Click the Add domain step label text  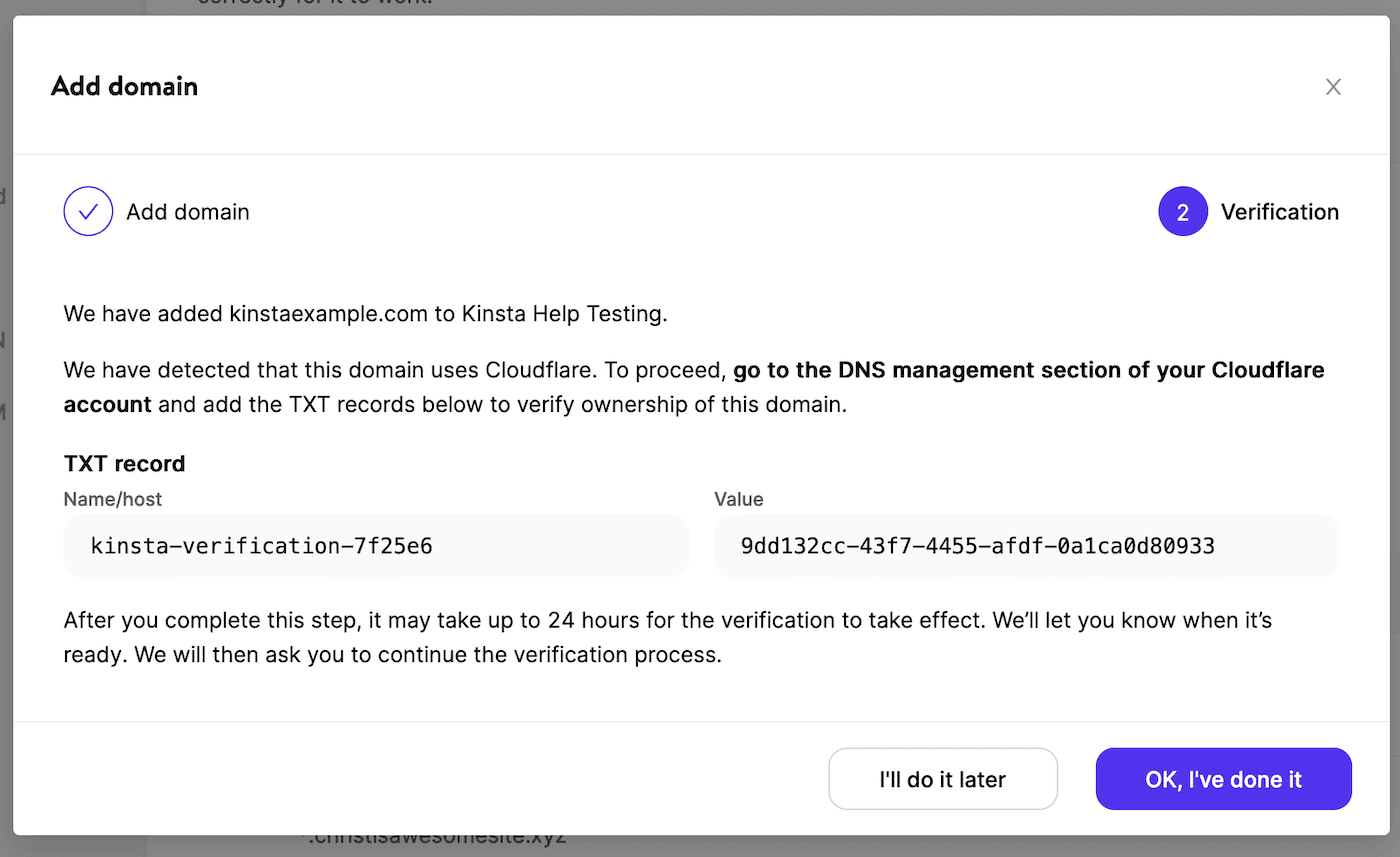(x=188, y=211)
